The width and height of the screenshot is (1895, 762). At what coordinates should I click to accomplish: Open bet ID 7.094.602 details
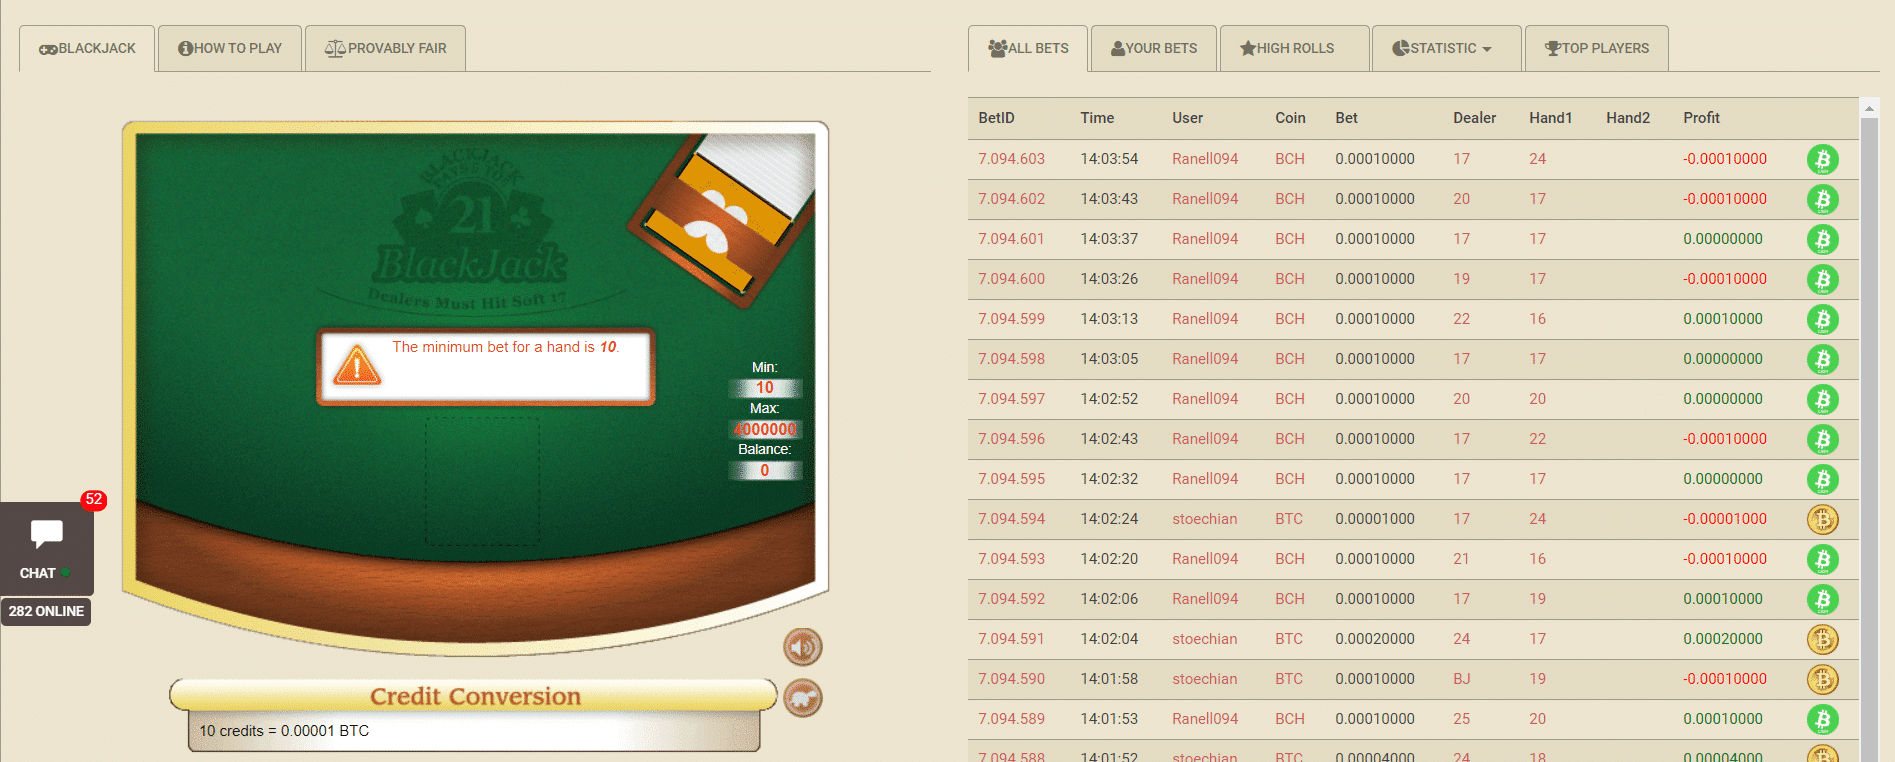tap(1011, 199)
